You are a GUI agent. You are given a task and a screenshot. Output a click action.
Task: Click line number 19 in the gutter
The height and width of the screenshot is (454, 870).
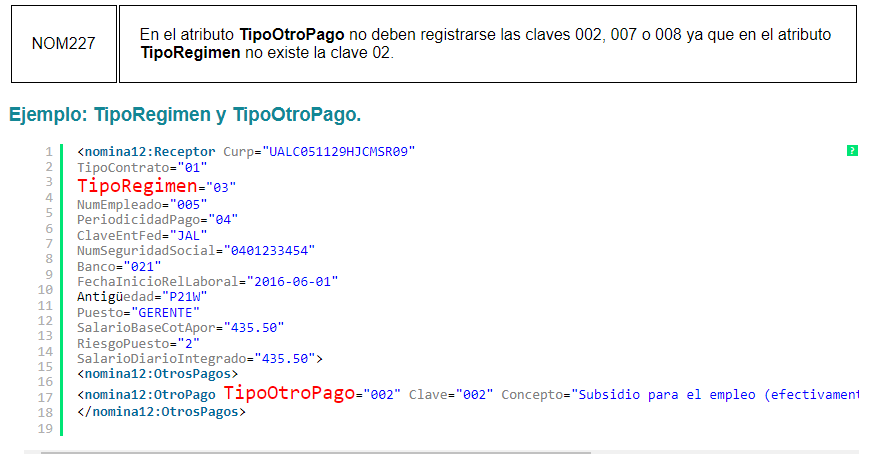[x=45, y=428]
